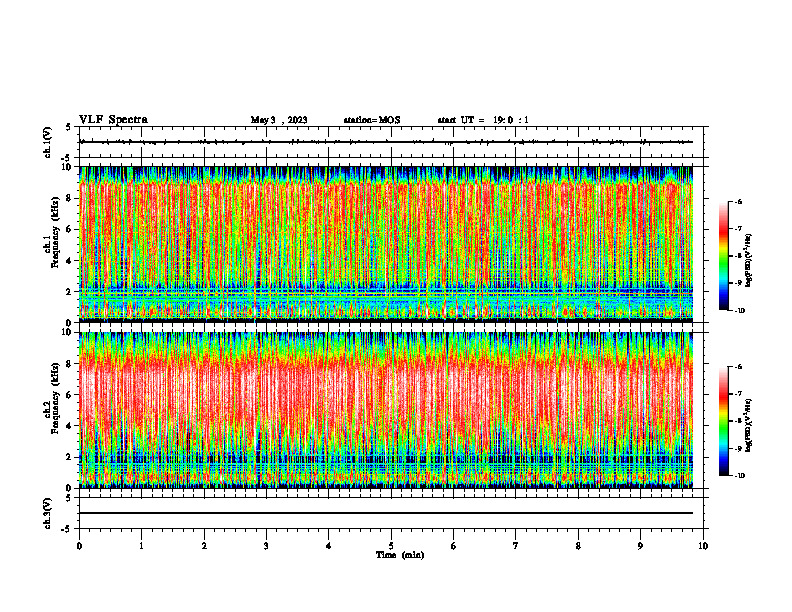Screen dimensions: 792x612
Task: Click the "6" kHz tick of ch.2 spectrogram
Action: [69, 394]
